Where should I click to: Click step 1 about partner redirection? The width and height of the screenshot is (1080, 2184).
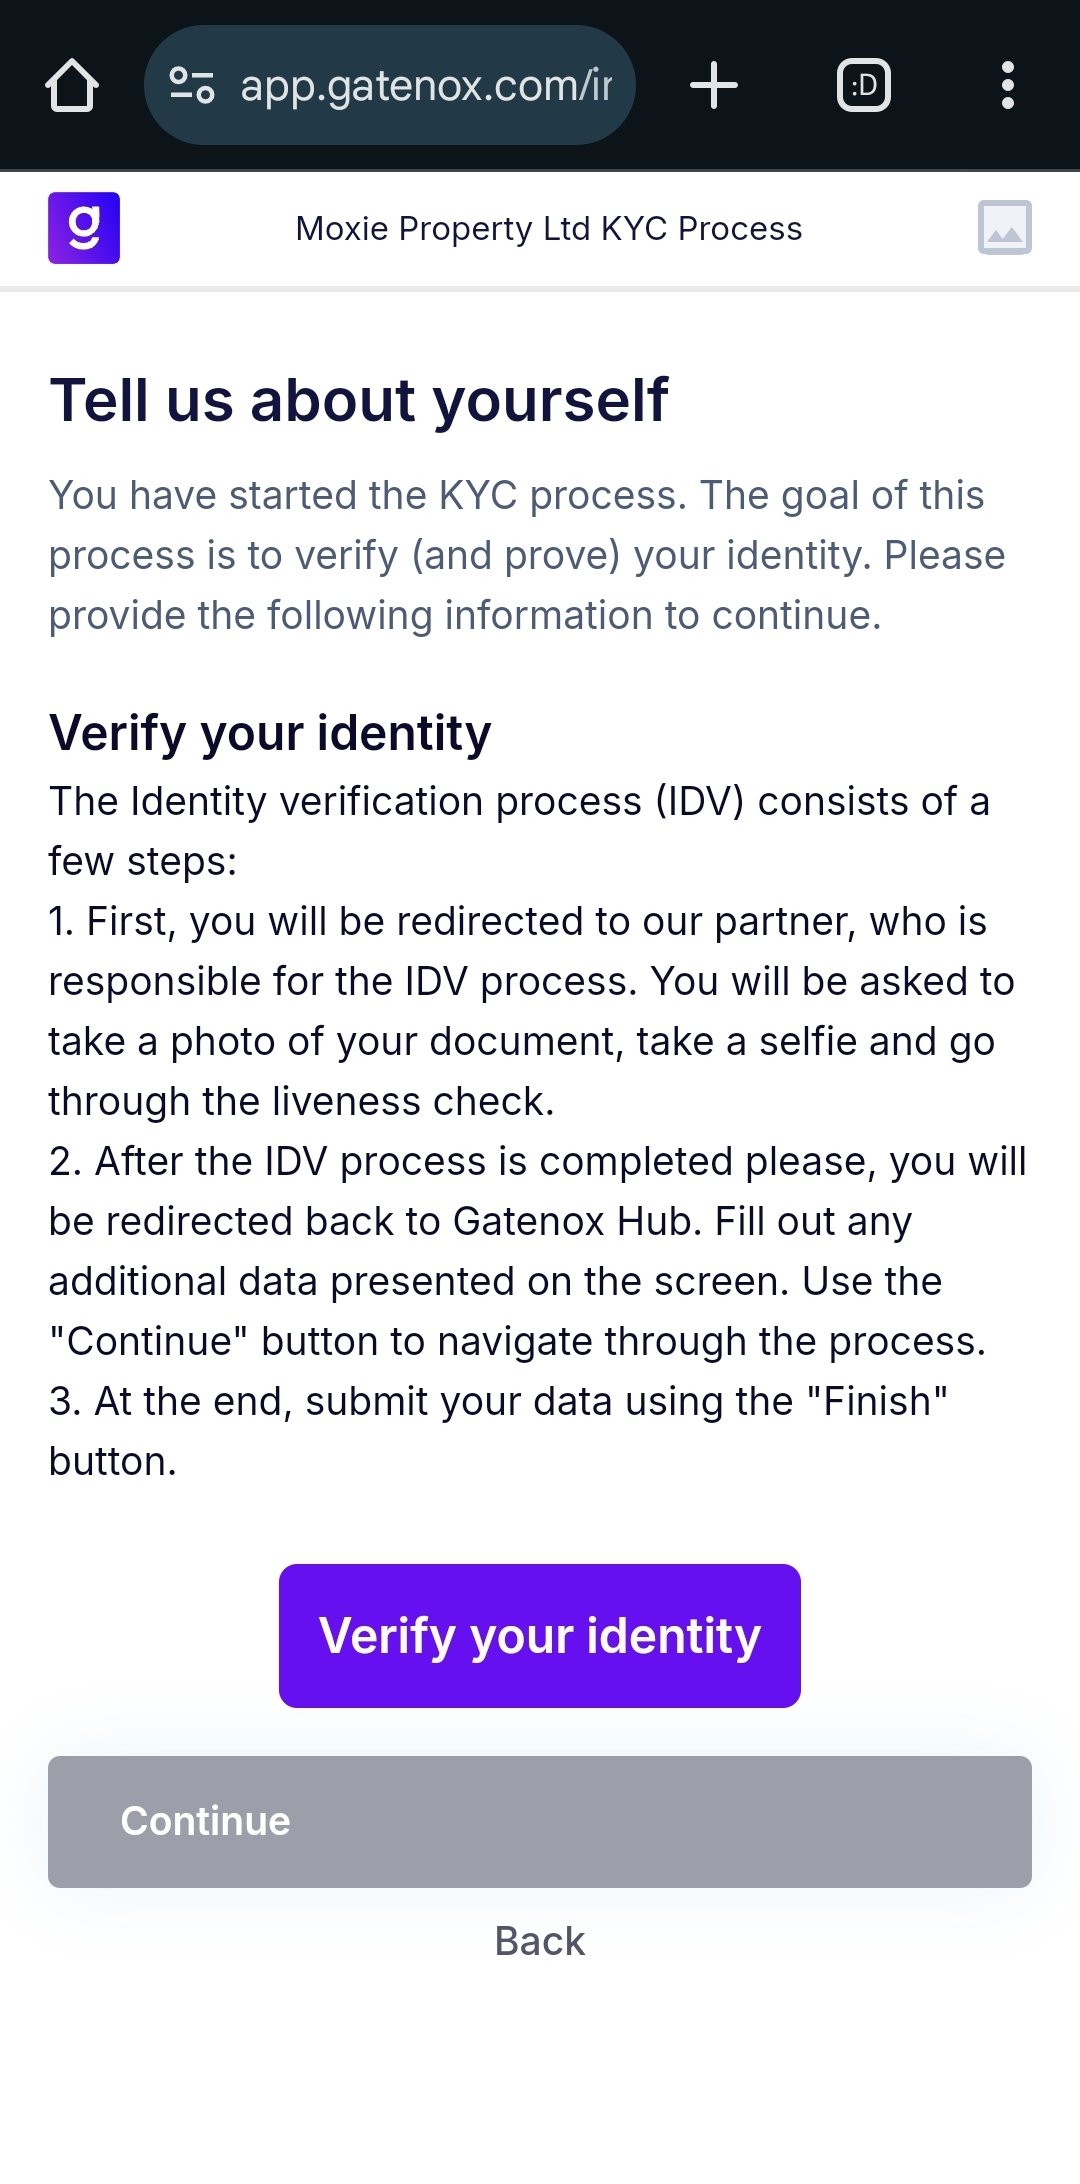[x=530, y=1011]
